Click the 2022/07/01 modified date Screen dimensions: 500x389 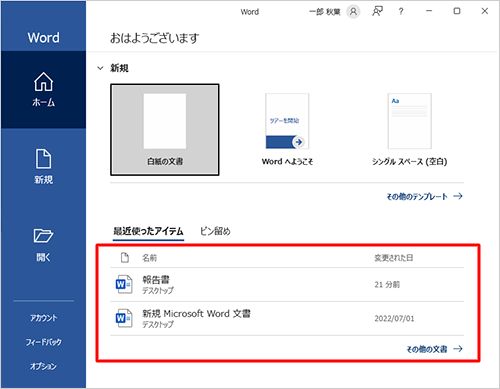click(x=394, y=319)
